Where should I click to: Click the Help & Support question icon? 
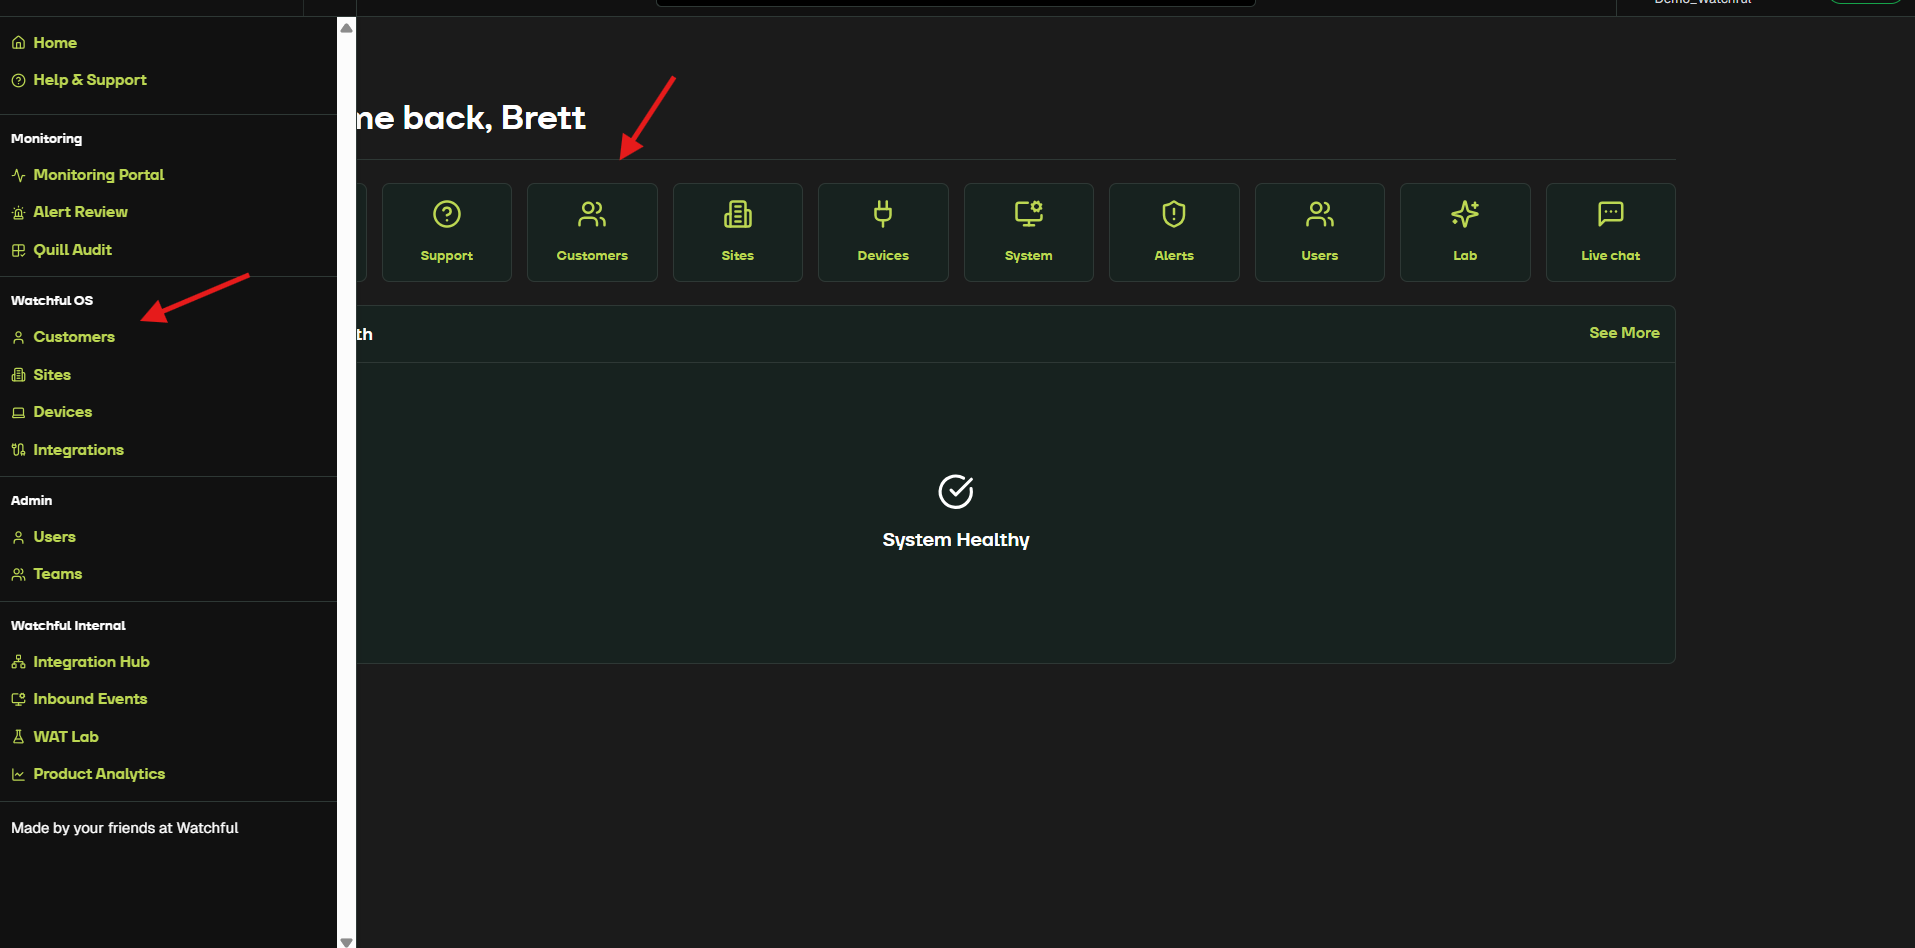click(x=18, y=80)
